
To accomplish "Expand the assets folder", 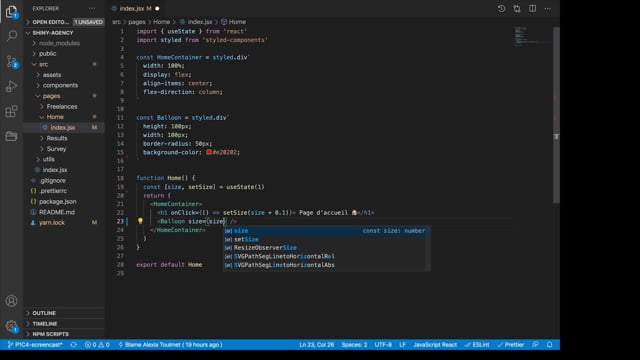I will (x=64, y=75).
